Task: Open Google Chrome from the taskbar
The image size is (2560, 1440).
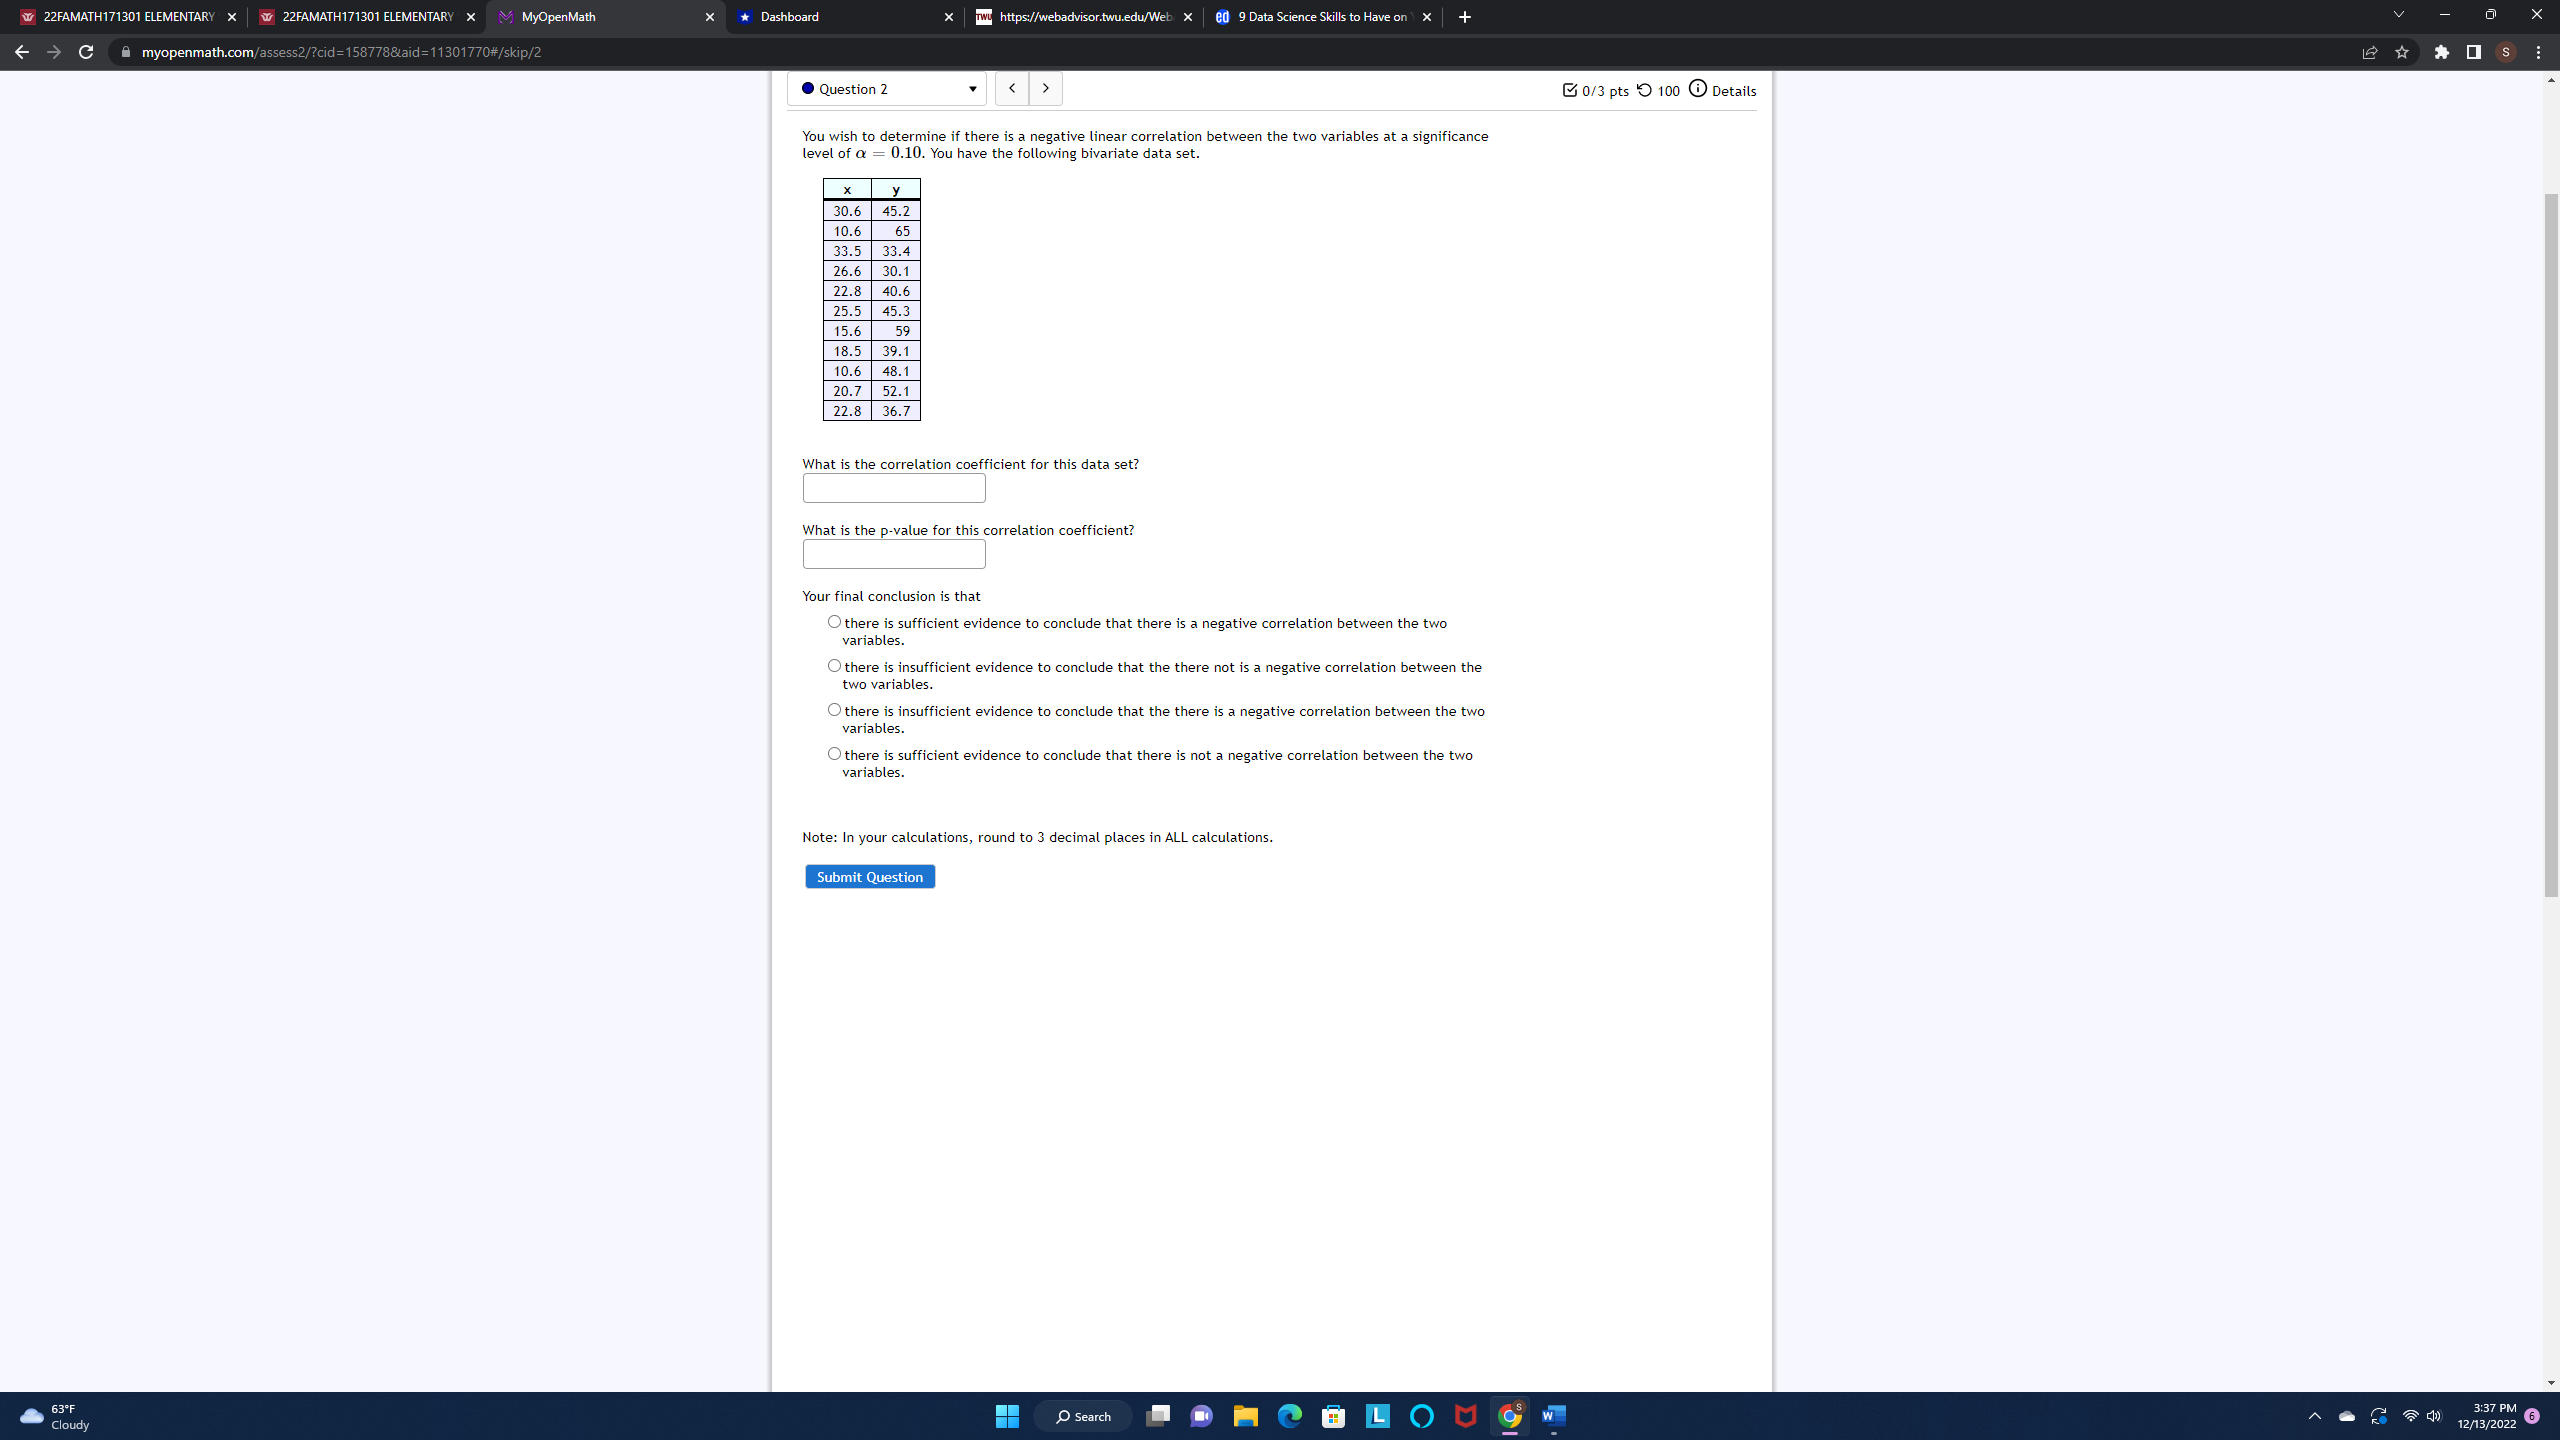Action: point(1509,1416)
